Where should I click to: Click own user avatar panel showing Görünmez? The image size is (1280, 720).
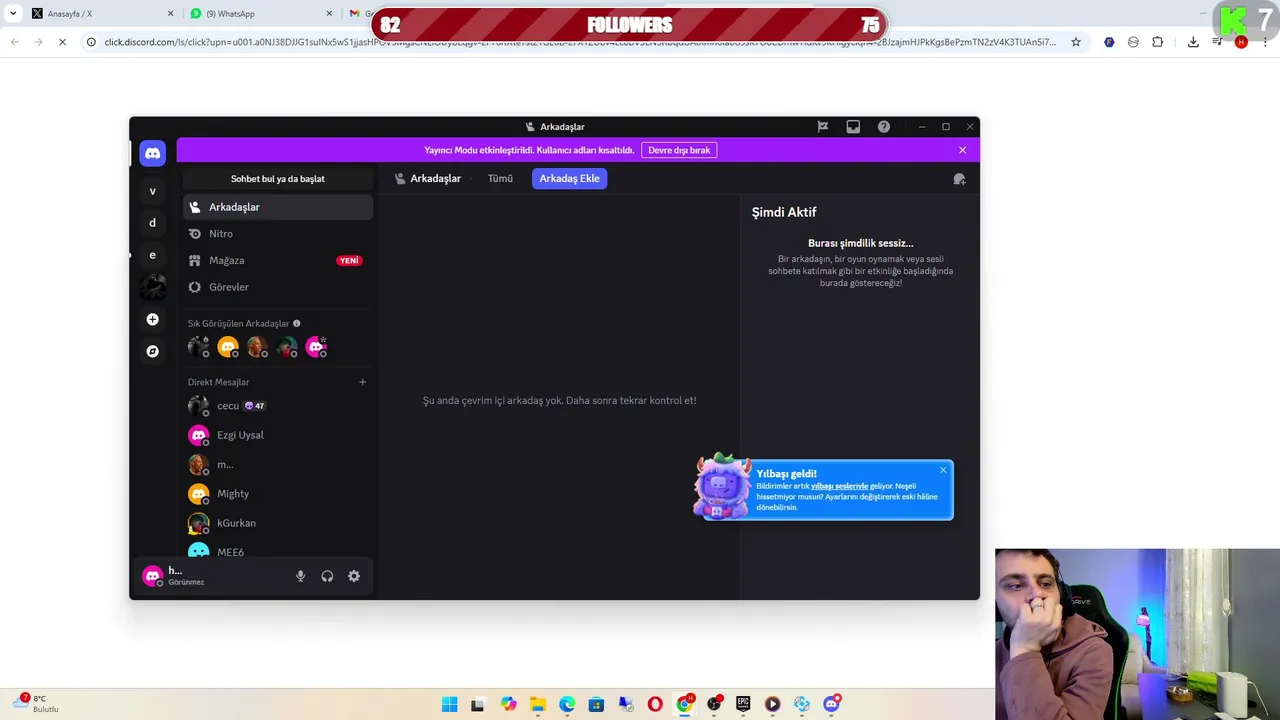coord(212,576)
